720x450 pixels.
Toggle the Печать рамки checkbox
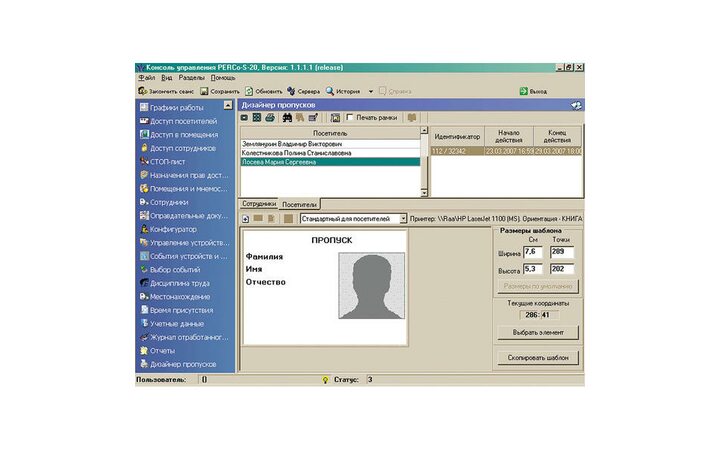349,117
